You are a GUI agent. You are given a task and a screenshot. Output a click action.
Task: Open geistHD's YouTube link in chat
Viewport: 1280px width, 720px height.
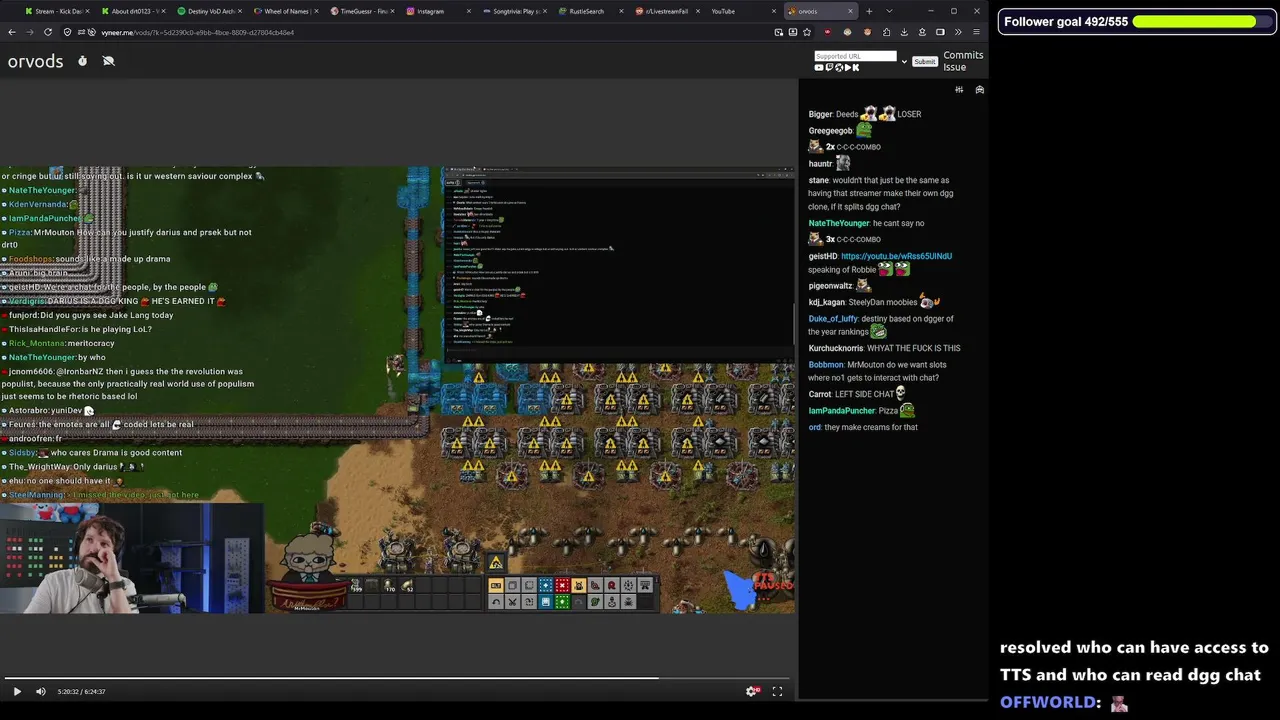coord(896,256)
